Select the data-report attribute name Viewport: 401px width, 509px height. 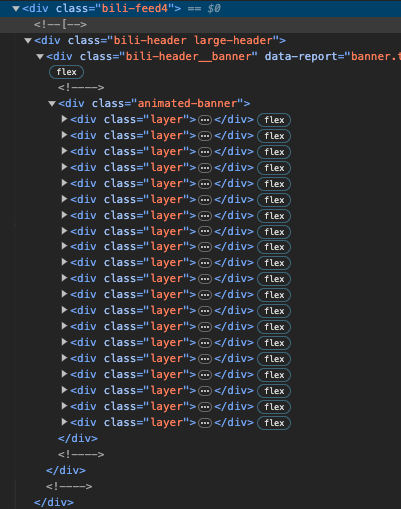point(301,56)
